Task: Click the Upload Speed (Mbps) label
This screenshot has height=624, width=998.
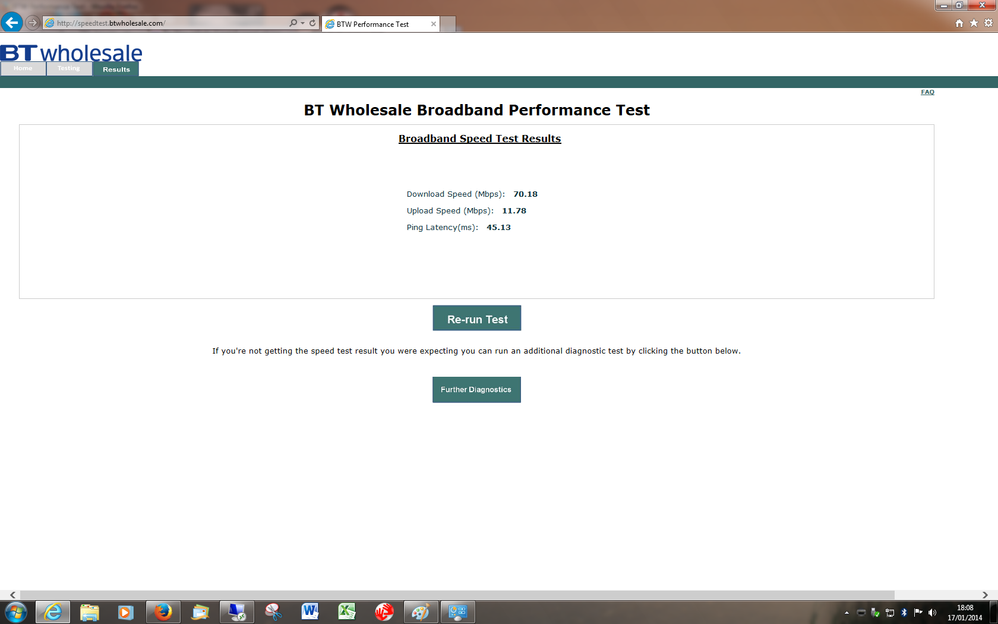Action: pos(450,211)
